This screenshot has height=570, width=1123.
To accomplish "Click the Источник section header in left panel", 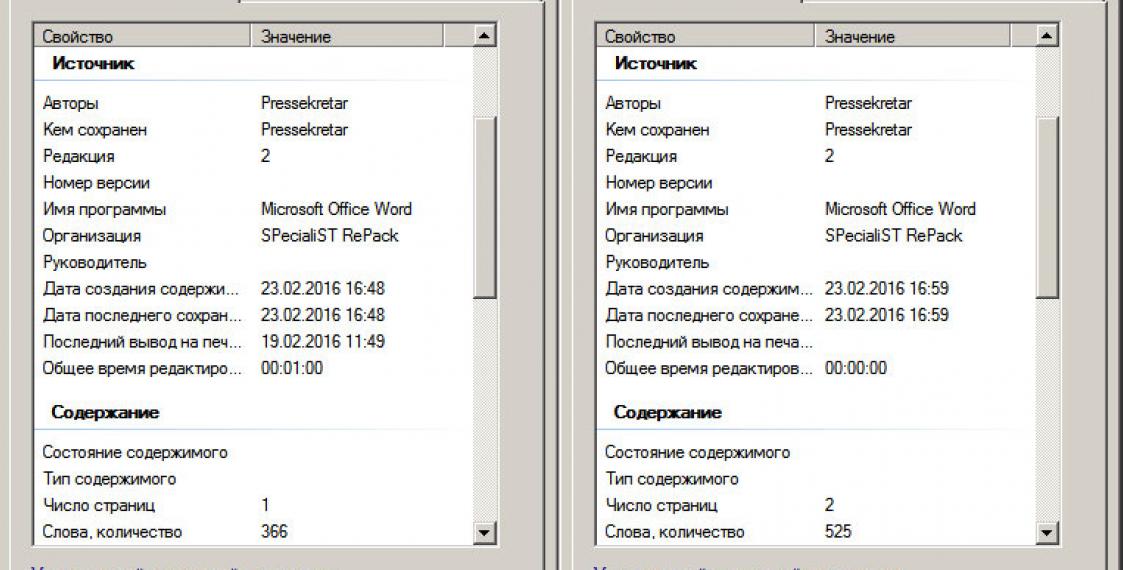I will point(94,64).
